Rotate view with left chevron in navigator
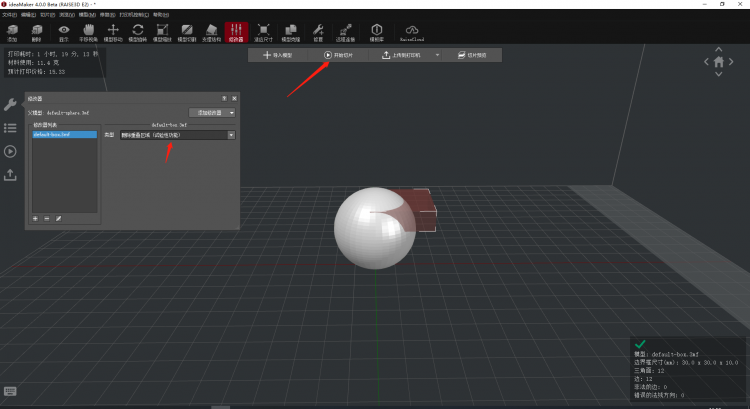Screen dimensions: 750x409 pos(706,62)
